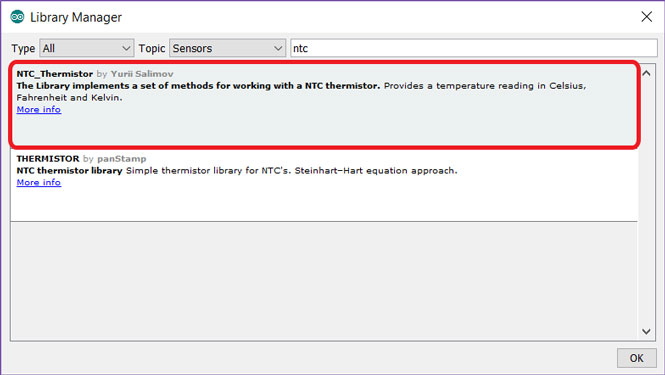This screenshot has width=665, height=375.
Task: Open More info for NTC_Thermistor
Action: click(x=39, y=109)
